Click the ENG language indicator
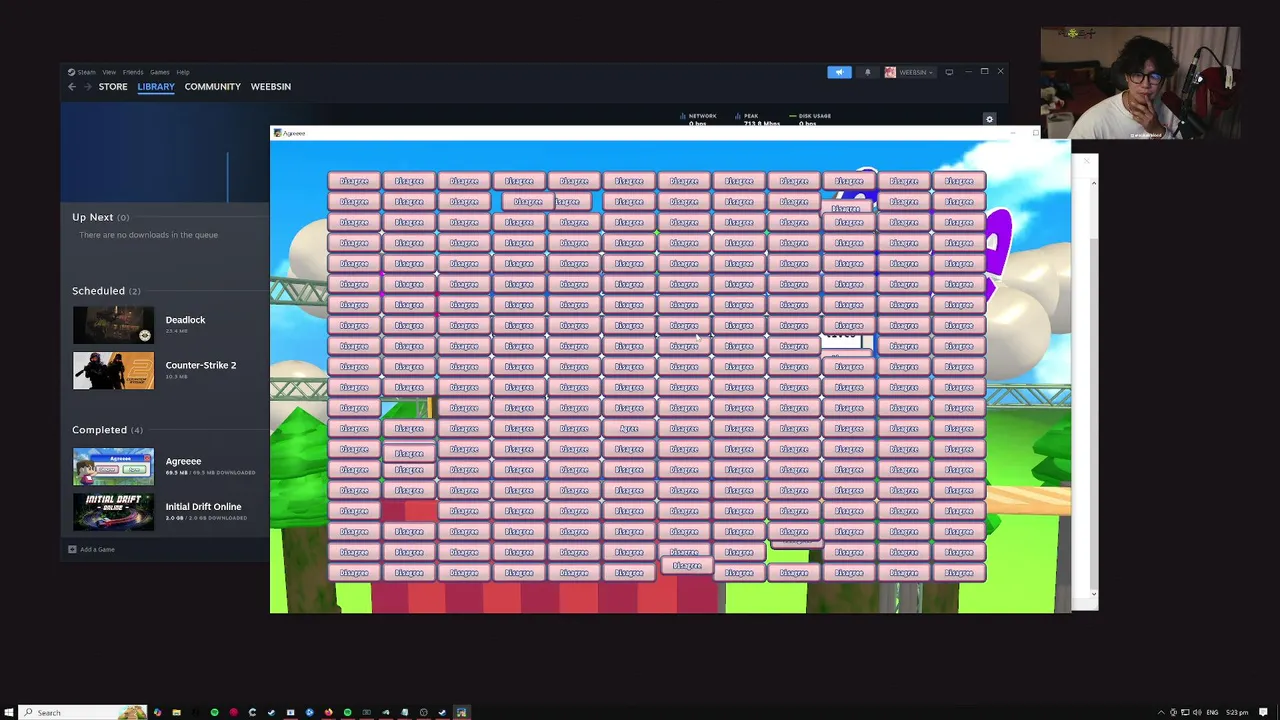The image size is (1280, 720). (x=1213, y=712)
